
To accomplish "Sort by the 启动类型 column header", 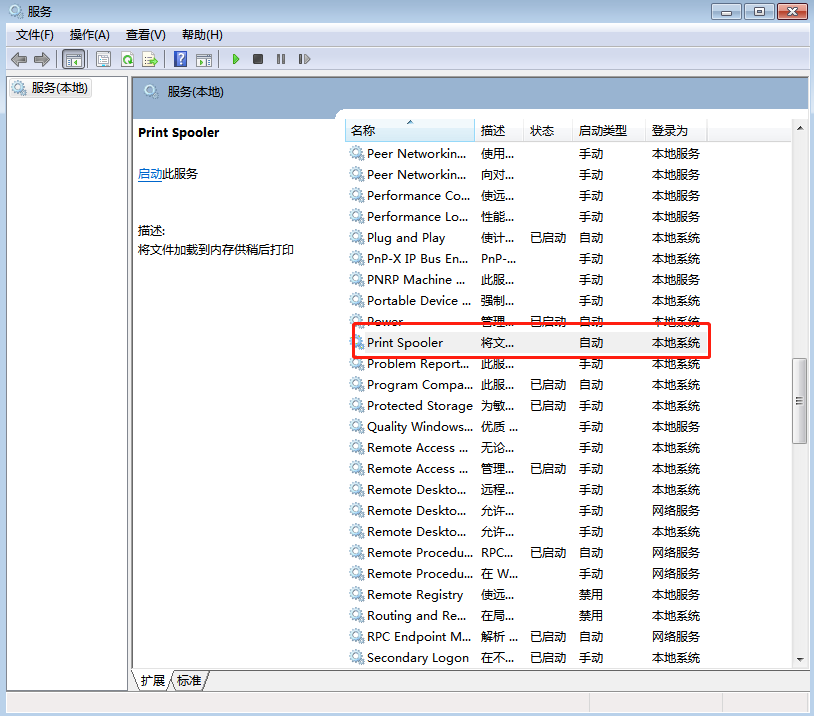I will click(x=602, y=131).
